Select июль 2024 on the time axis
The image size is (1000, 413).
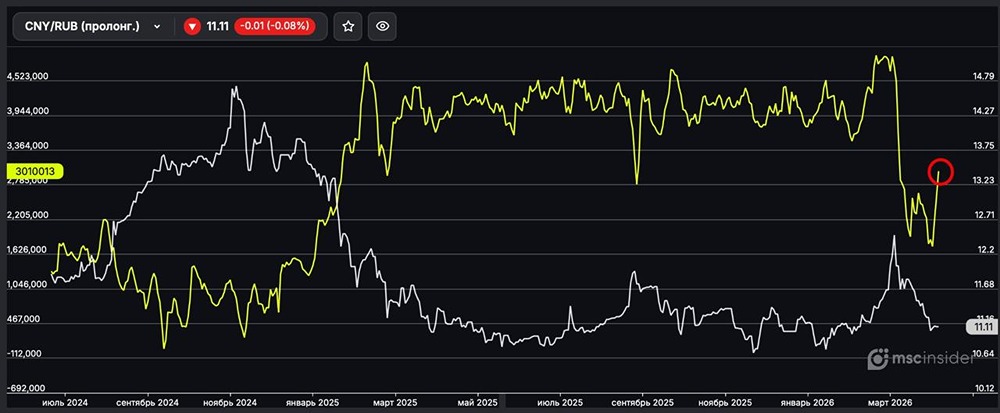click(65, 402)
